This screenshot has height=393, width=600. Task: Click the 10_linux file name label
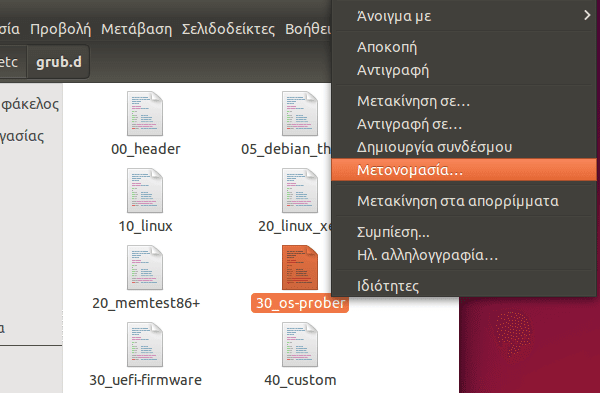145,226
